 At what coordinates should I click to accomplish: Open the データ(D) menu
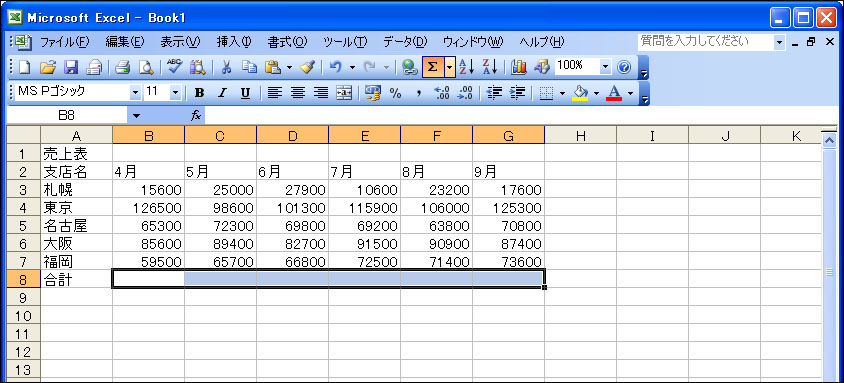(x=405, y=41)
